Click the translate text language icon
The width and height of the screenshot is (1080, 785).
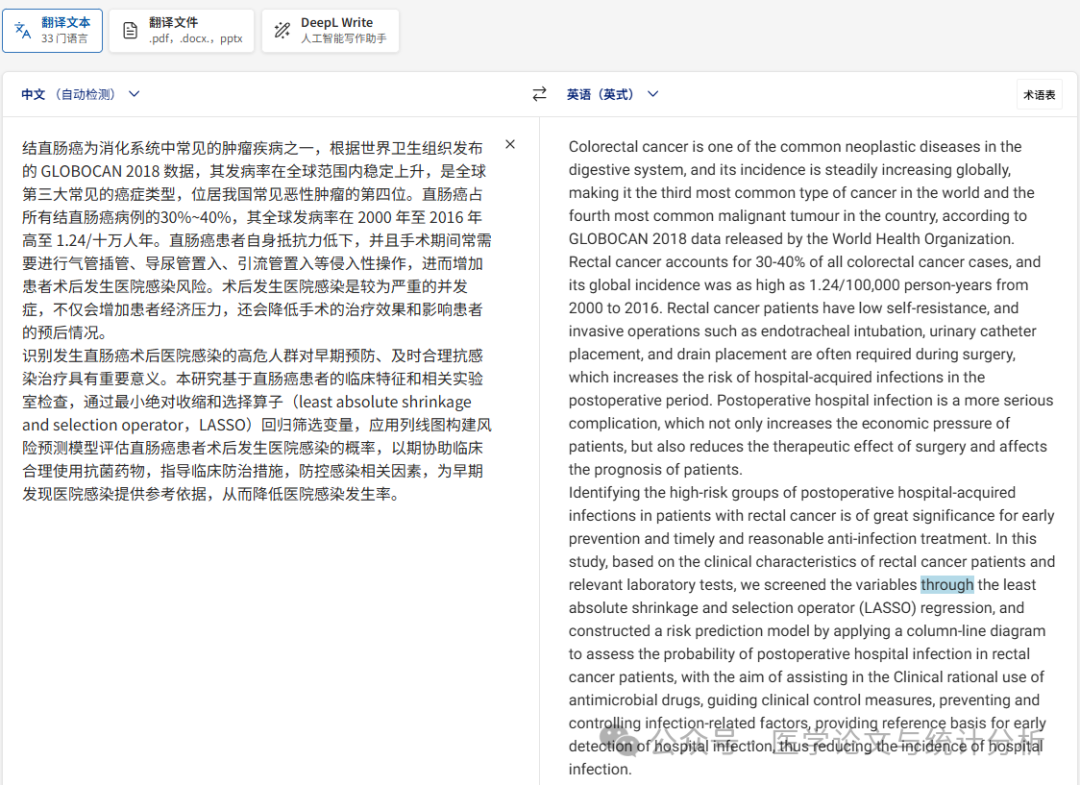click(23, 30)
